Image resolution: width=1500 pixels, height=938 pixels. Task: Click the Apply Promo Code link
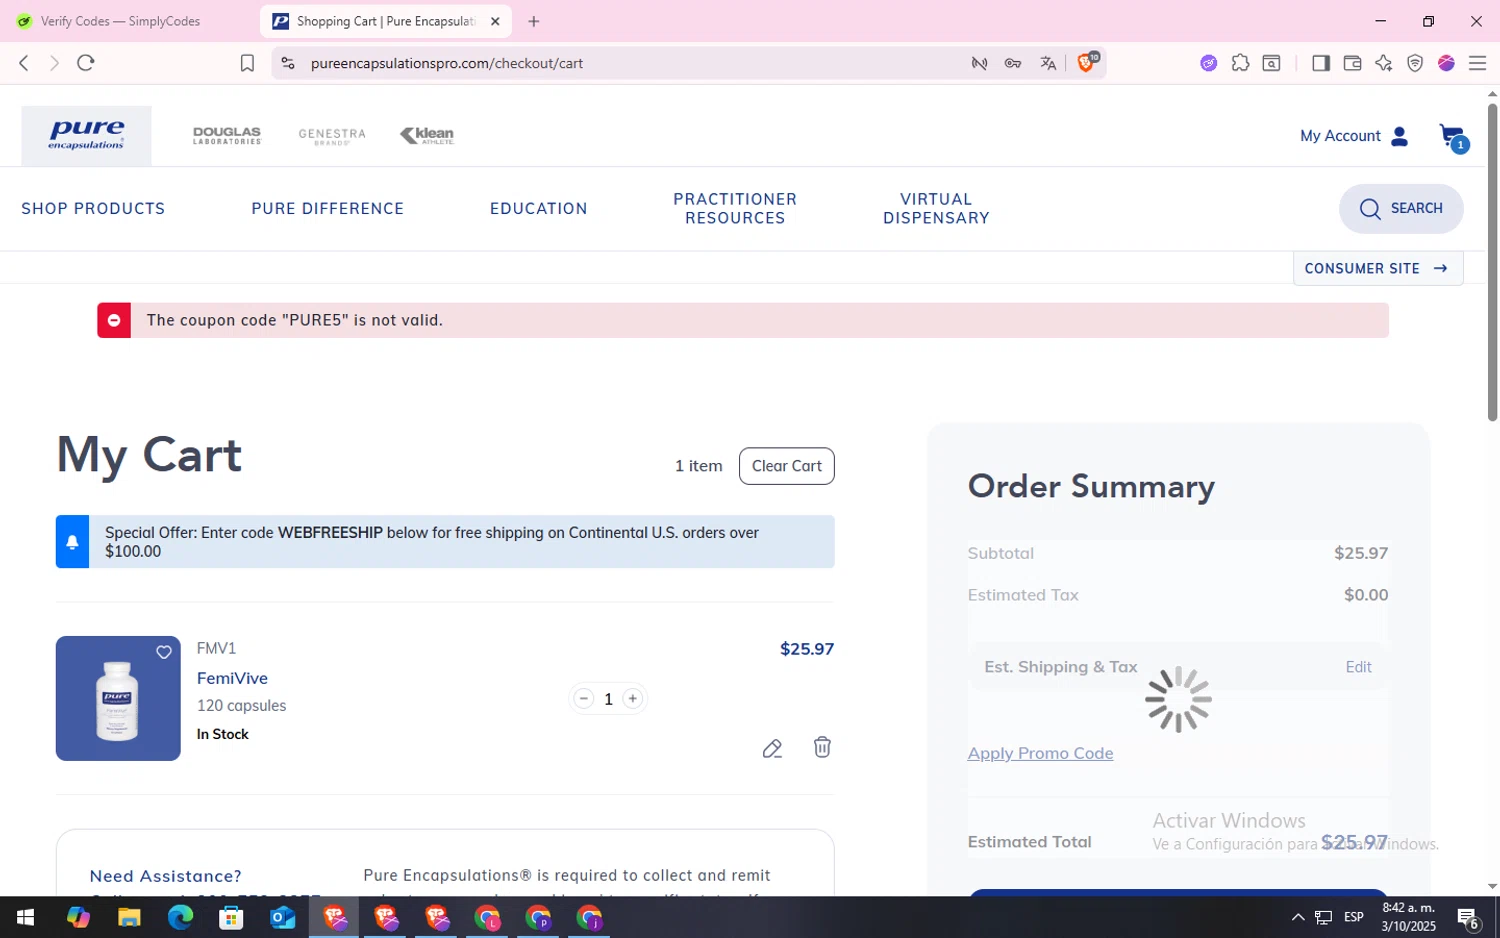tap(1040, 753)
